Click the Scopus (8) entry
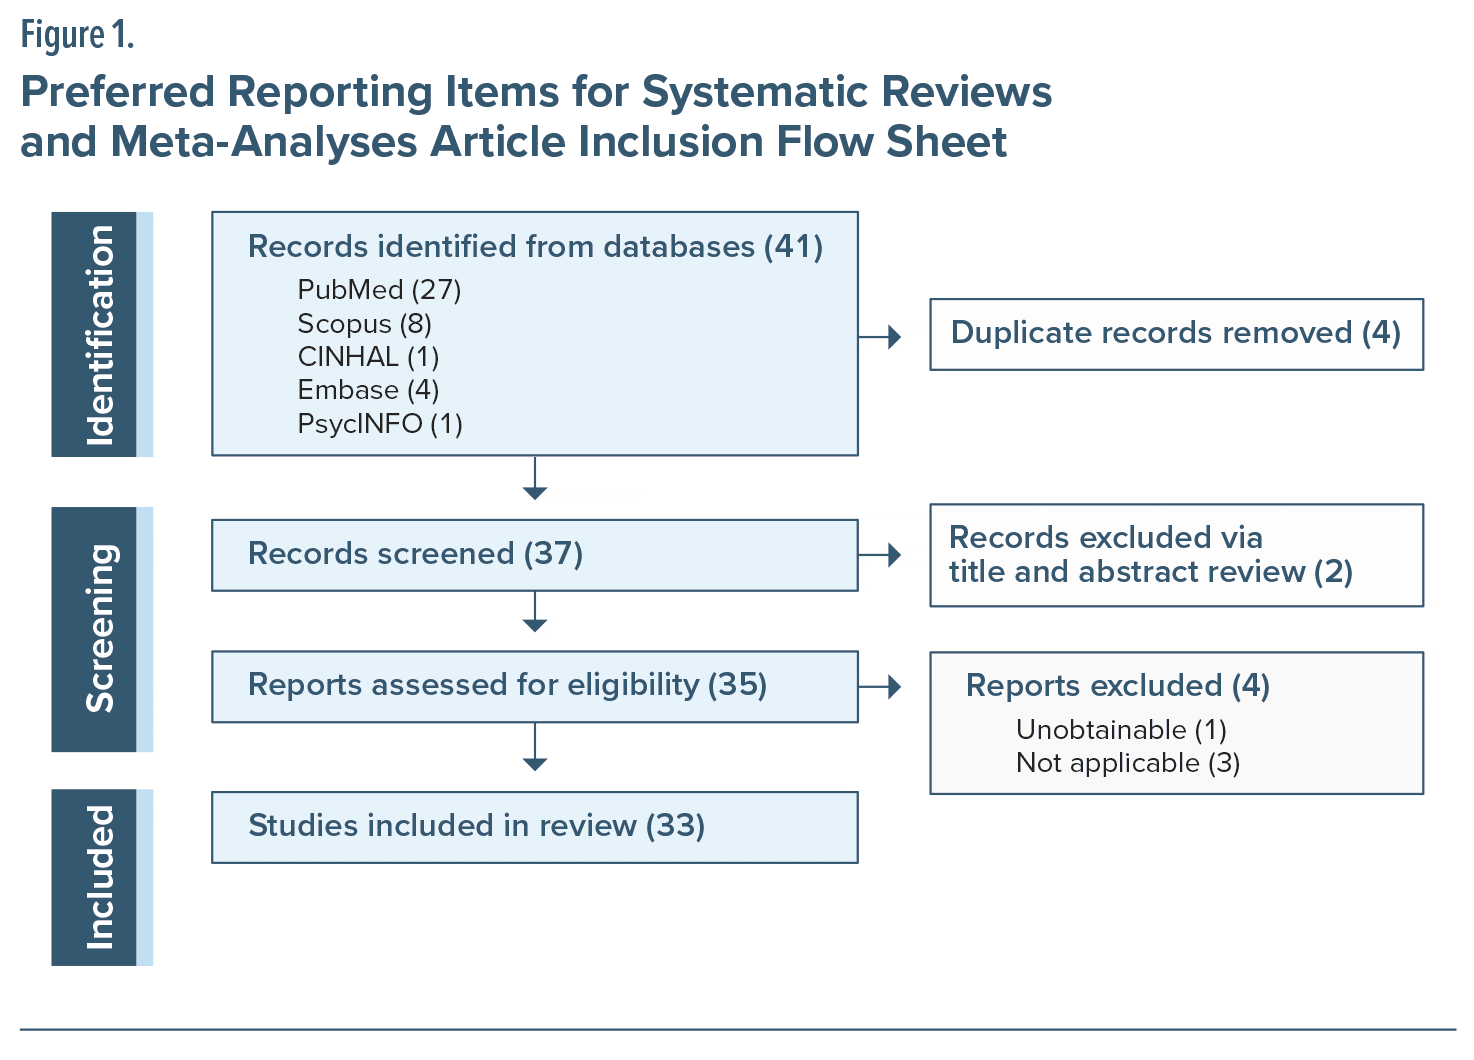The image size is (1474, 1060). click(x=364, y=324)
